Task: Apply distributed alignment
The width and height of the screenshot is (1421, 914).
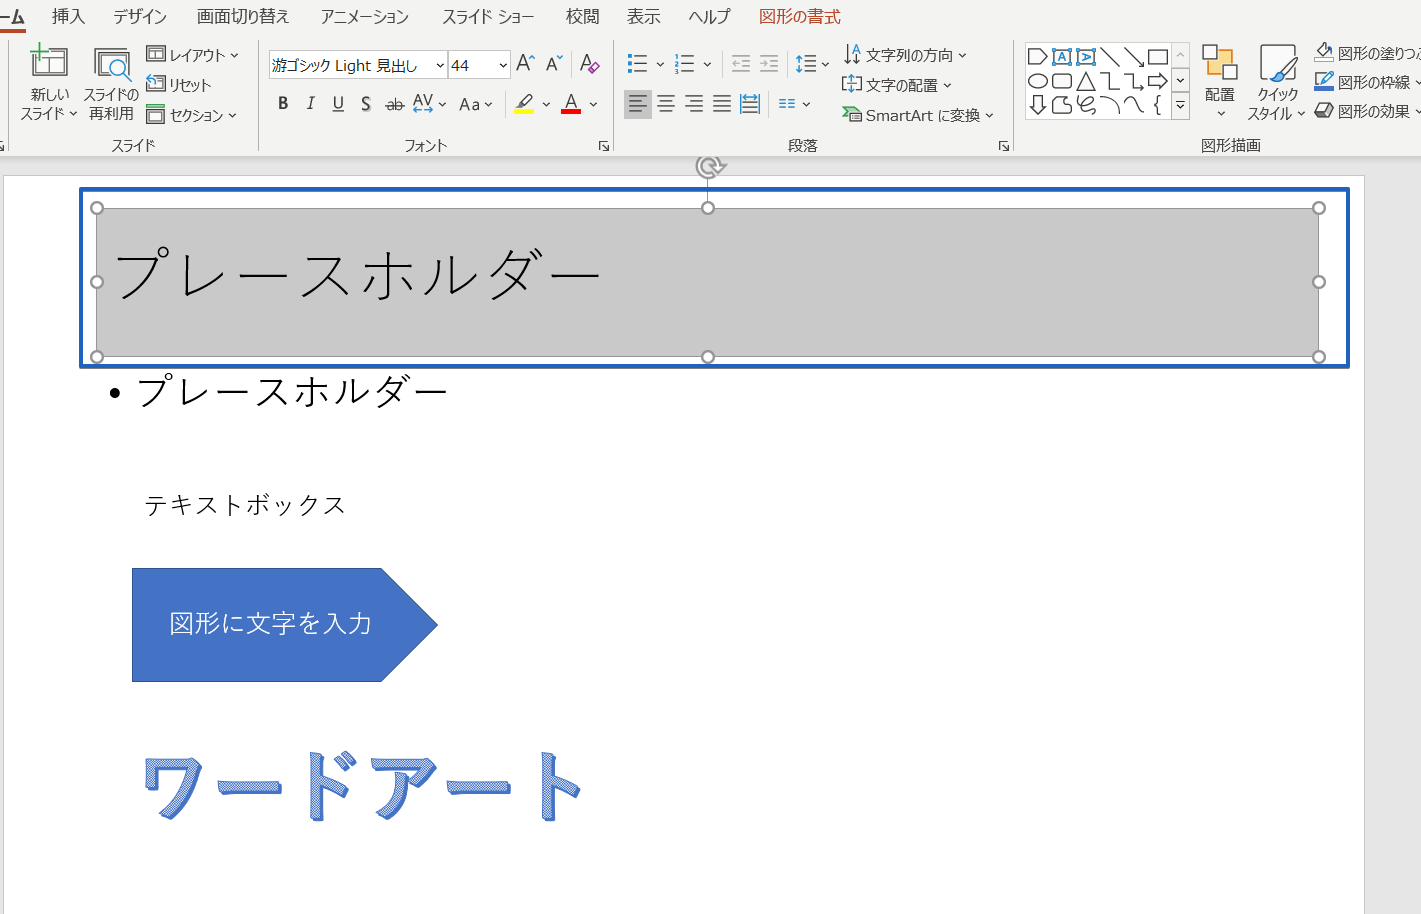Action: coord(750,104)
